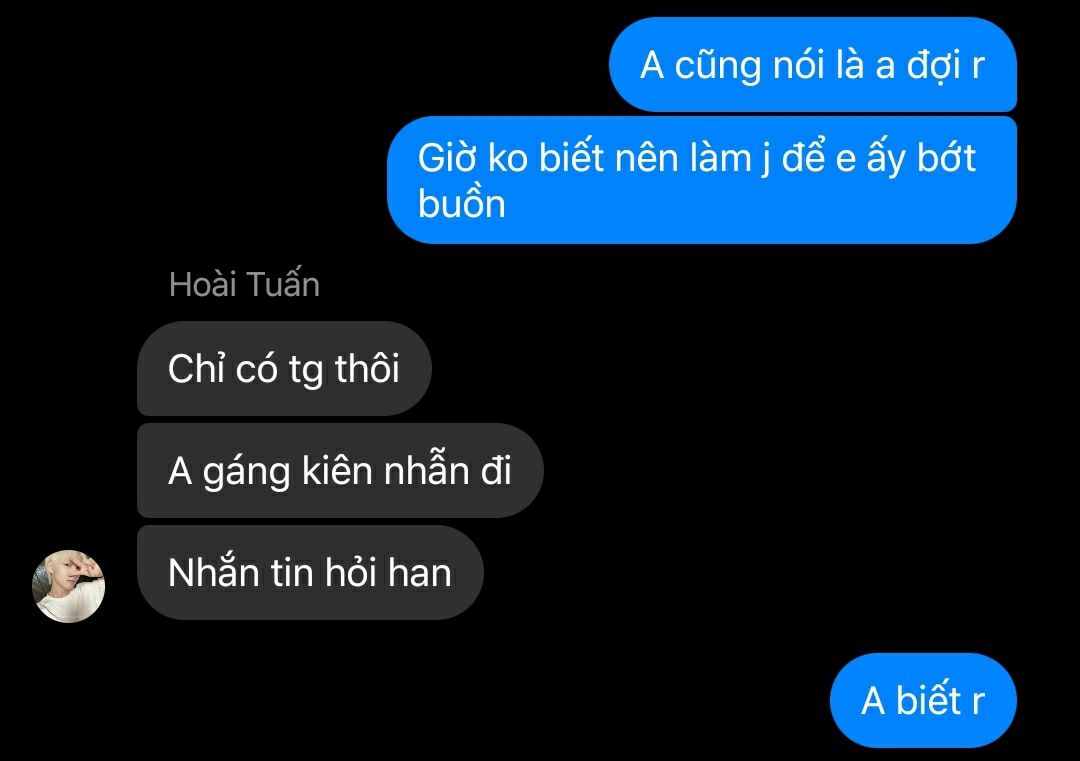Screen dimensions: 1080x761
Task: Click the word "Tuấn" in the sender label
Action: click(282, 284)
